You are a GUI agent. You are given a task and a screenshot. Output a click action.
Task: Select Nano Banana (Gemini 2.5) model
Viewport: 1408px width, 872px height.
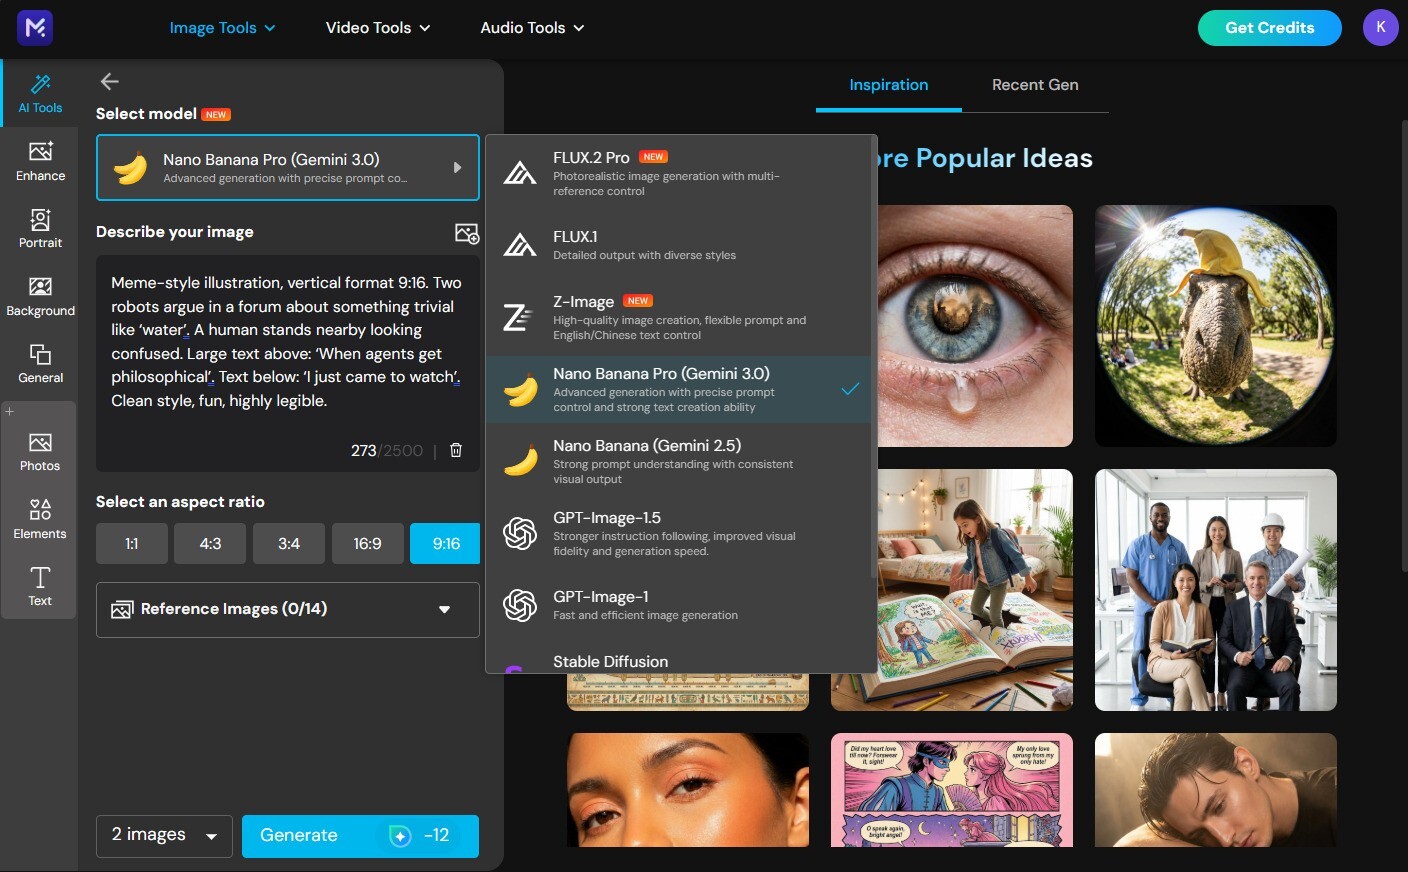pyautogui.click(x=680, y=461)
